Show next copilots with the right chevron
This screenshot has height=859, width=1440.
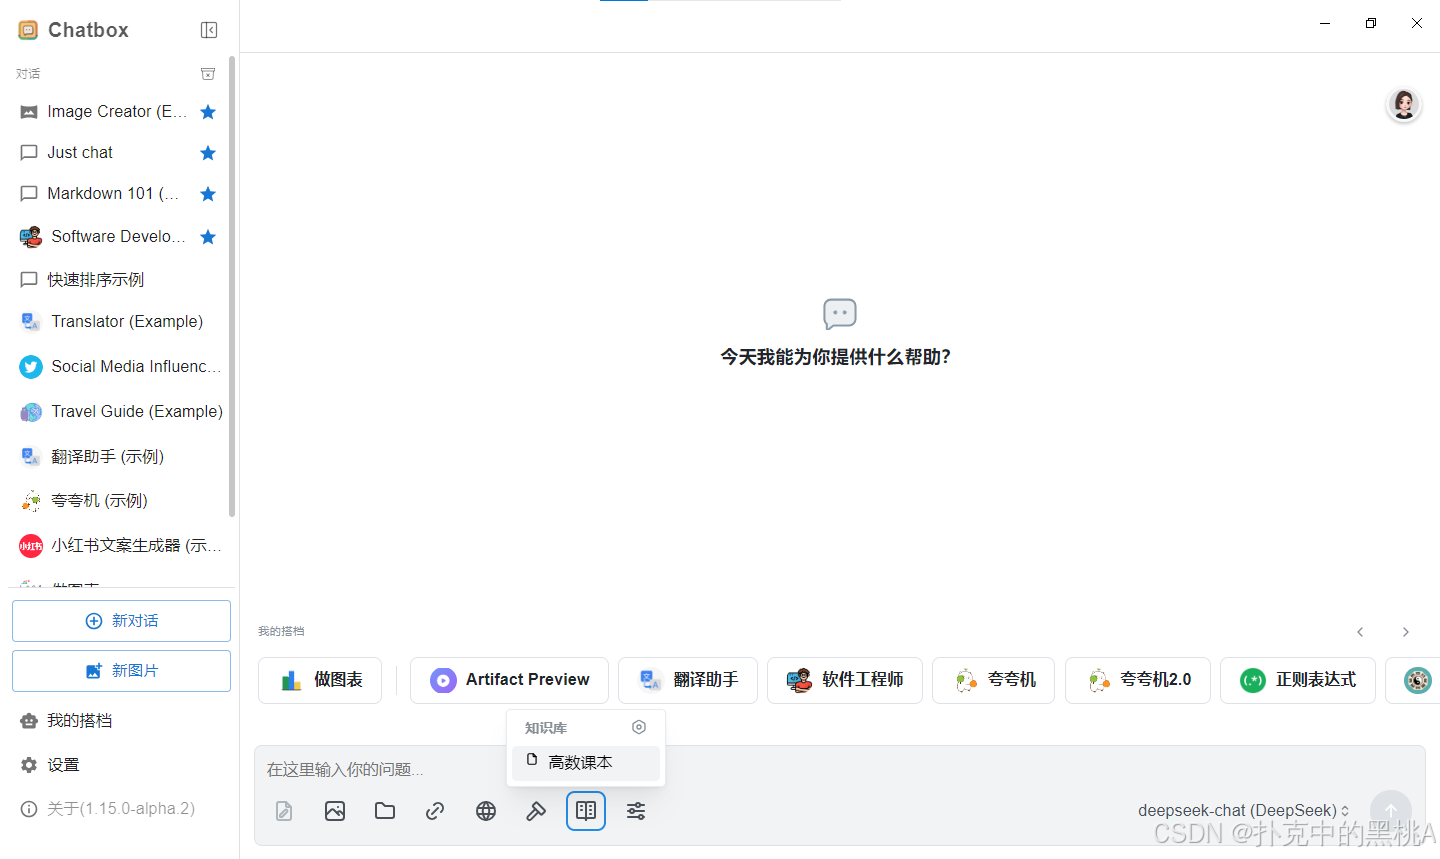pyautogui.click(x=1406, y=632)
